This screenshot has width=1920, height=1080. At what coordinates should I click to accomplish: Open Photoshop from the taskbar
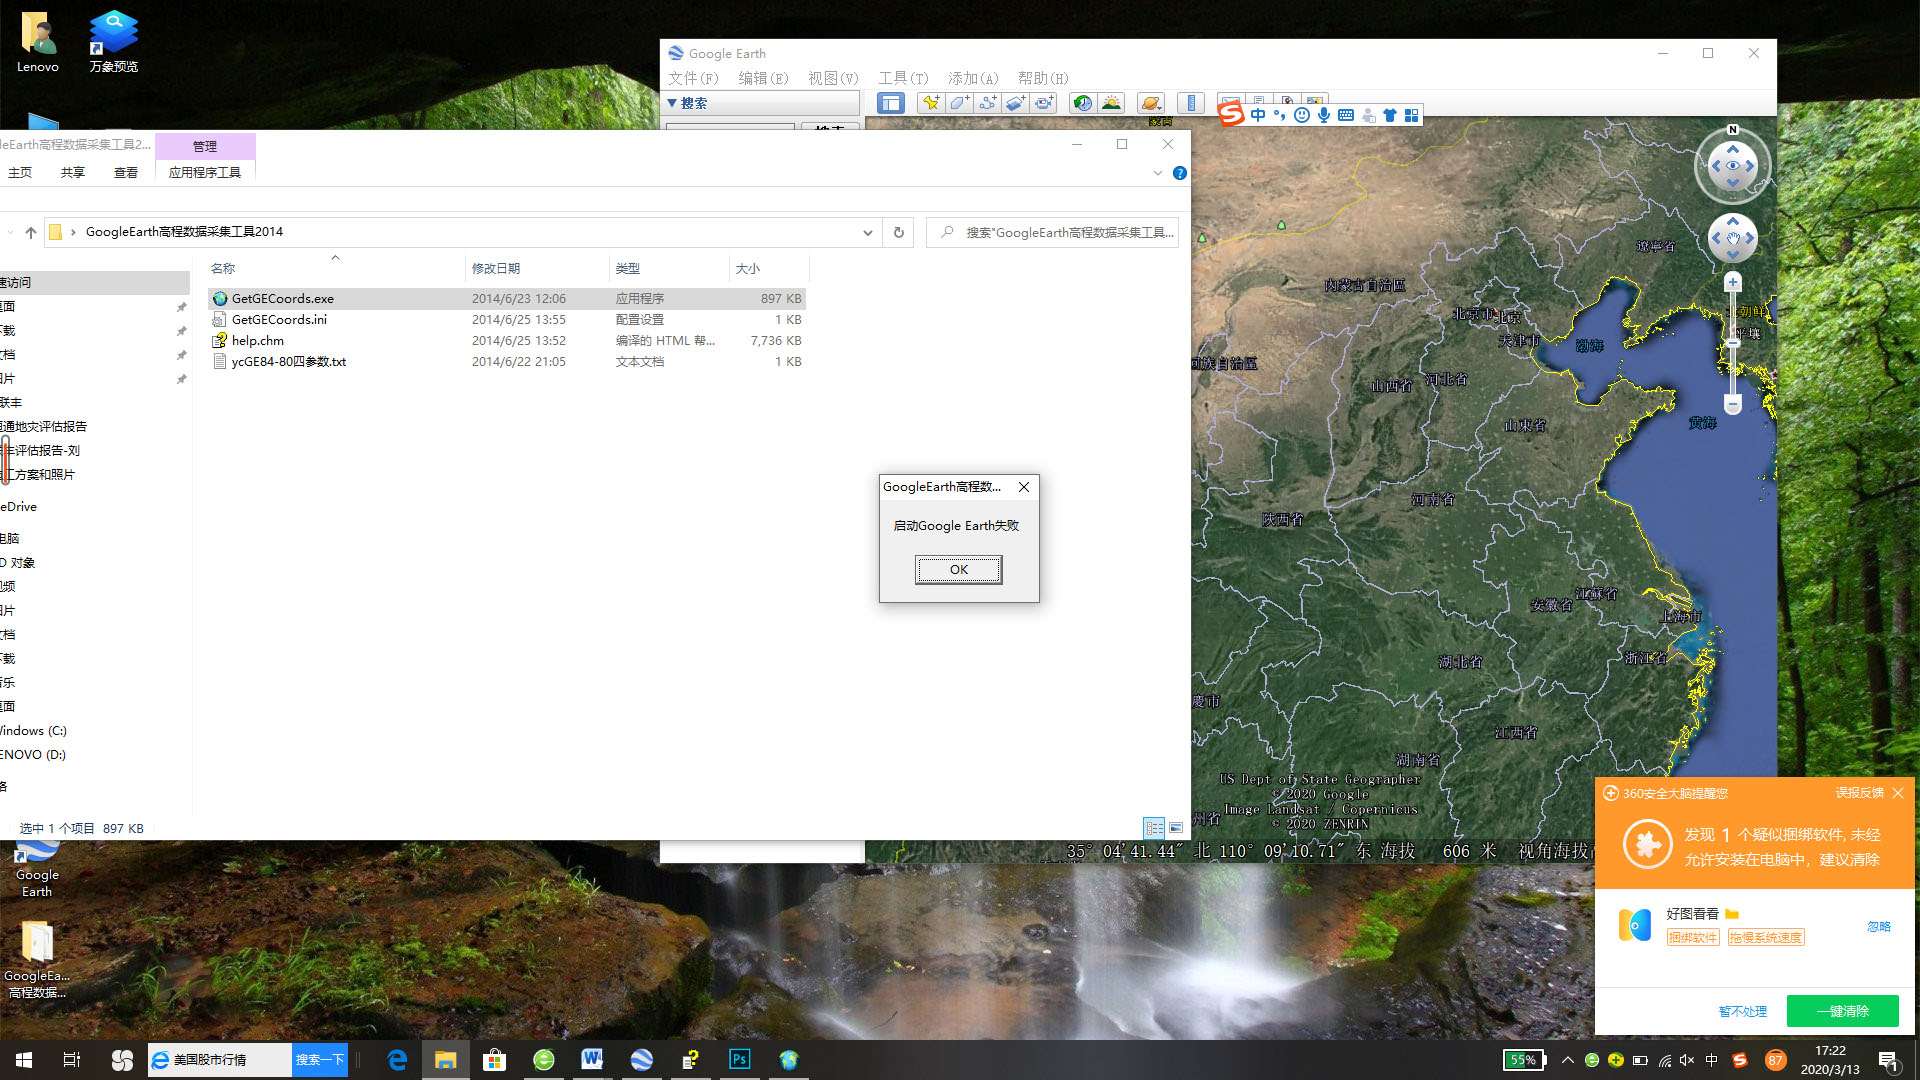740,1059
